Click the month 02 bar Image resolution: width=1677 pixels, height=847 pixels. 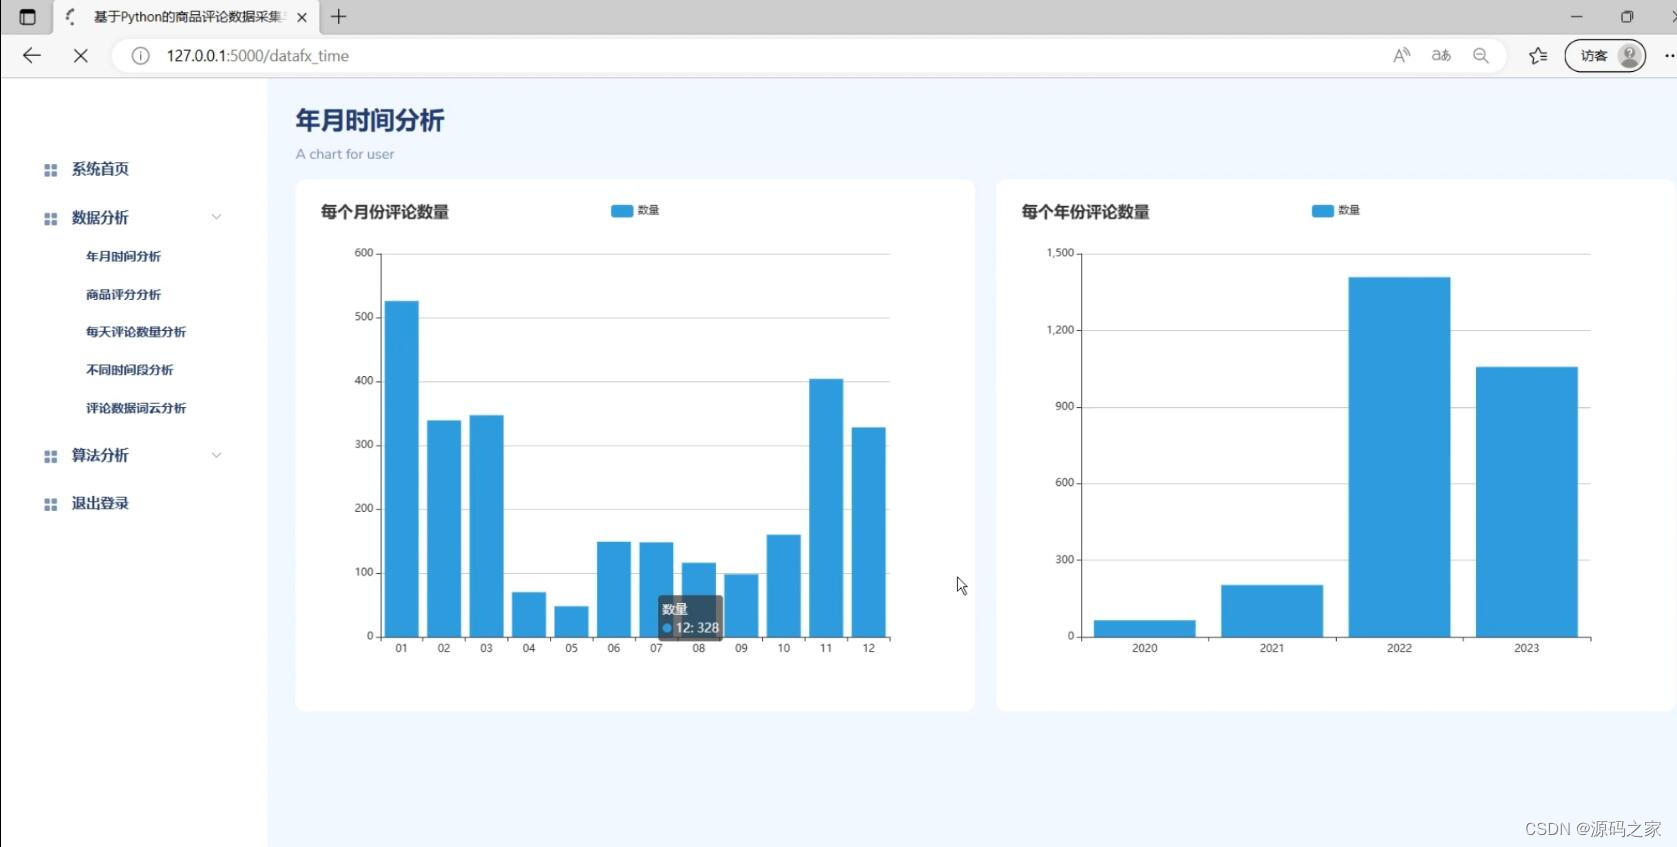[x=444, y=528]
